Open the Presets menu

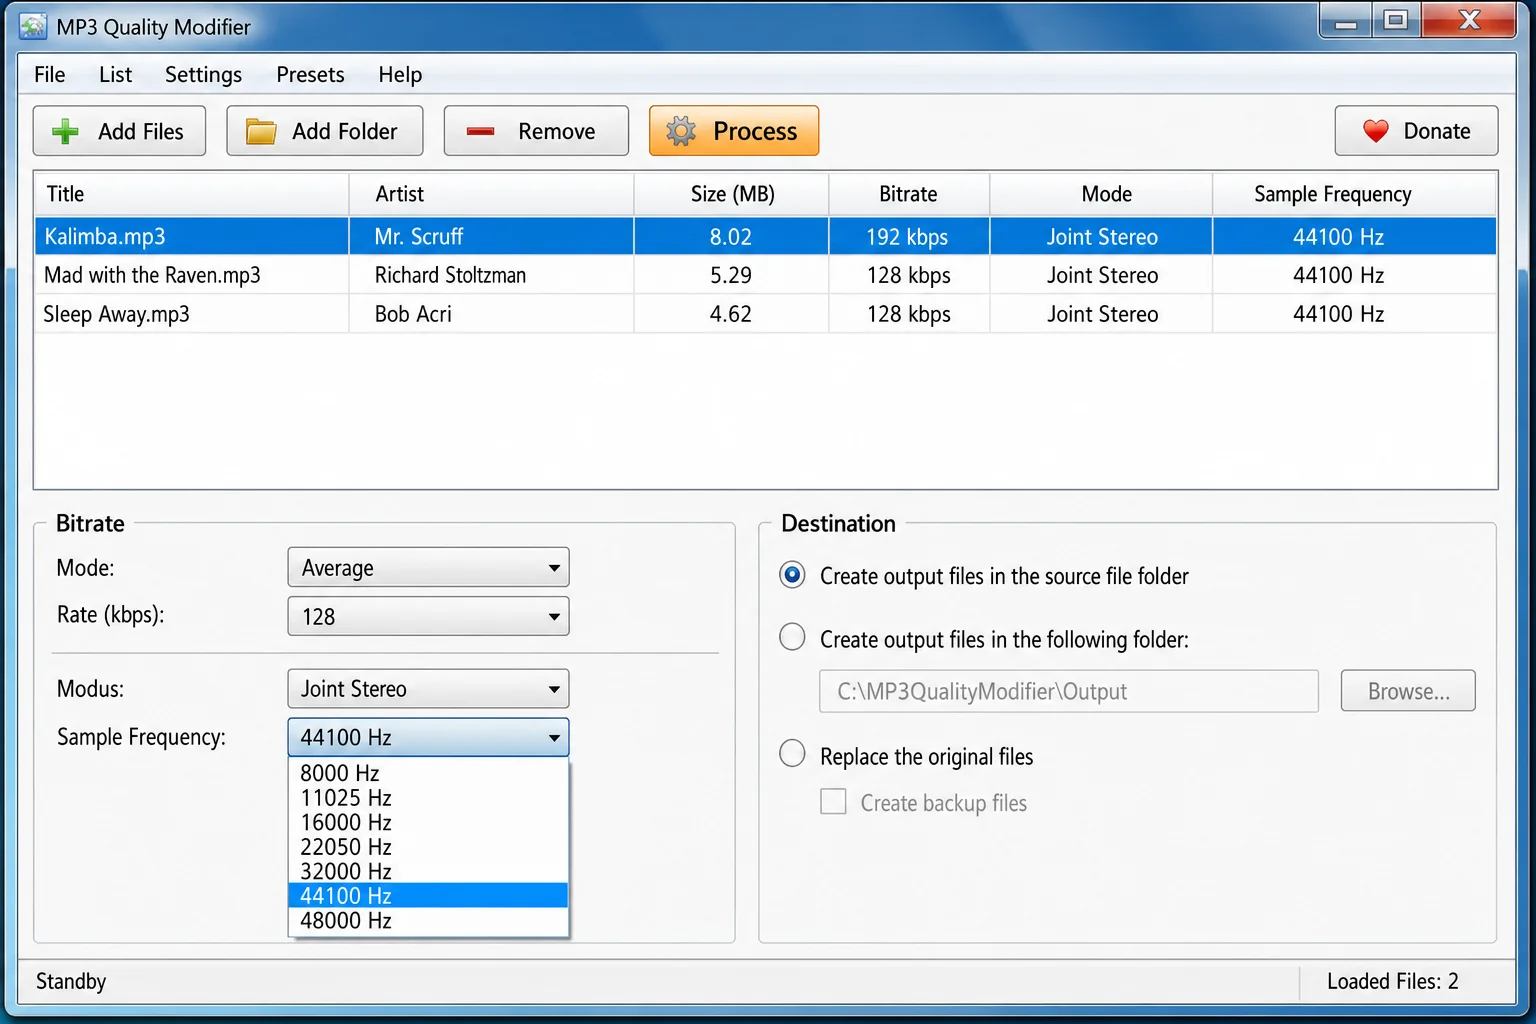[x=310, y=75]
